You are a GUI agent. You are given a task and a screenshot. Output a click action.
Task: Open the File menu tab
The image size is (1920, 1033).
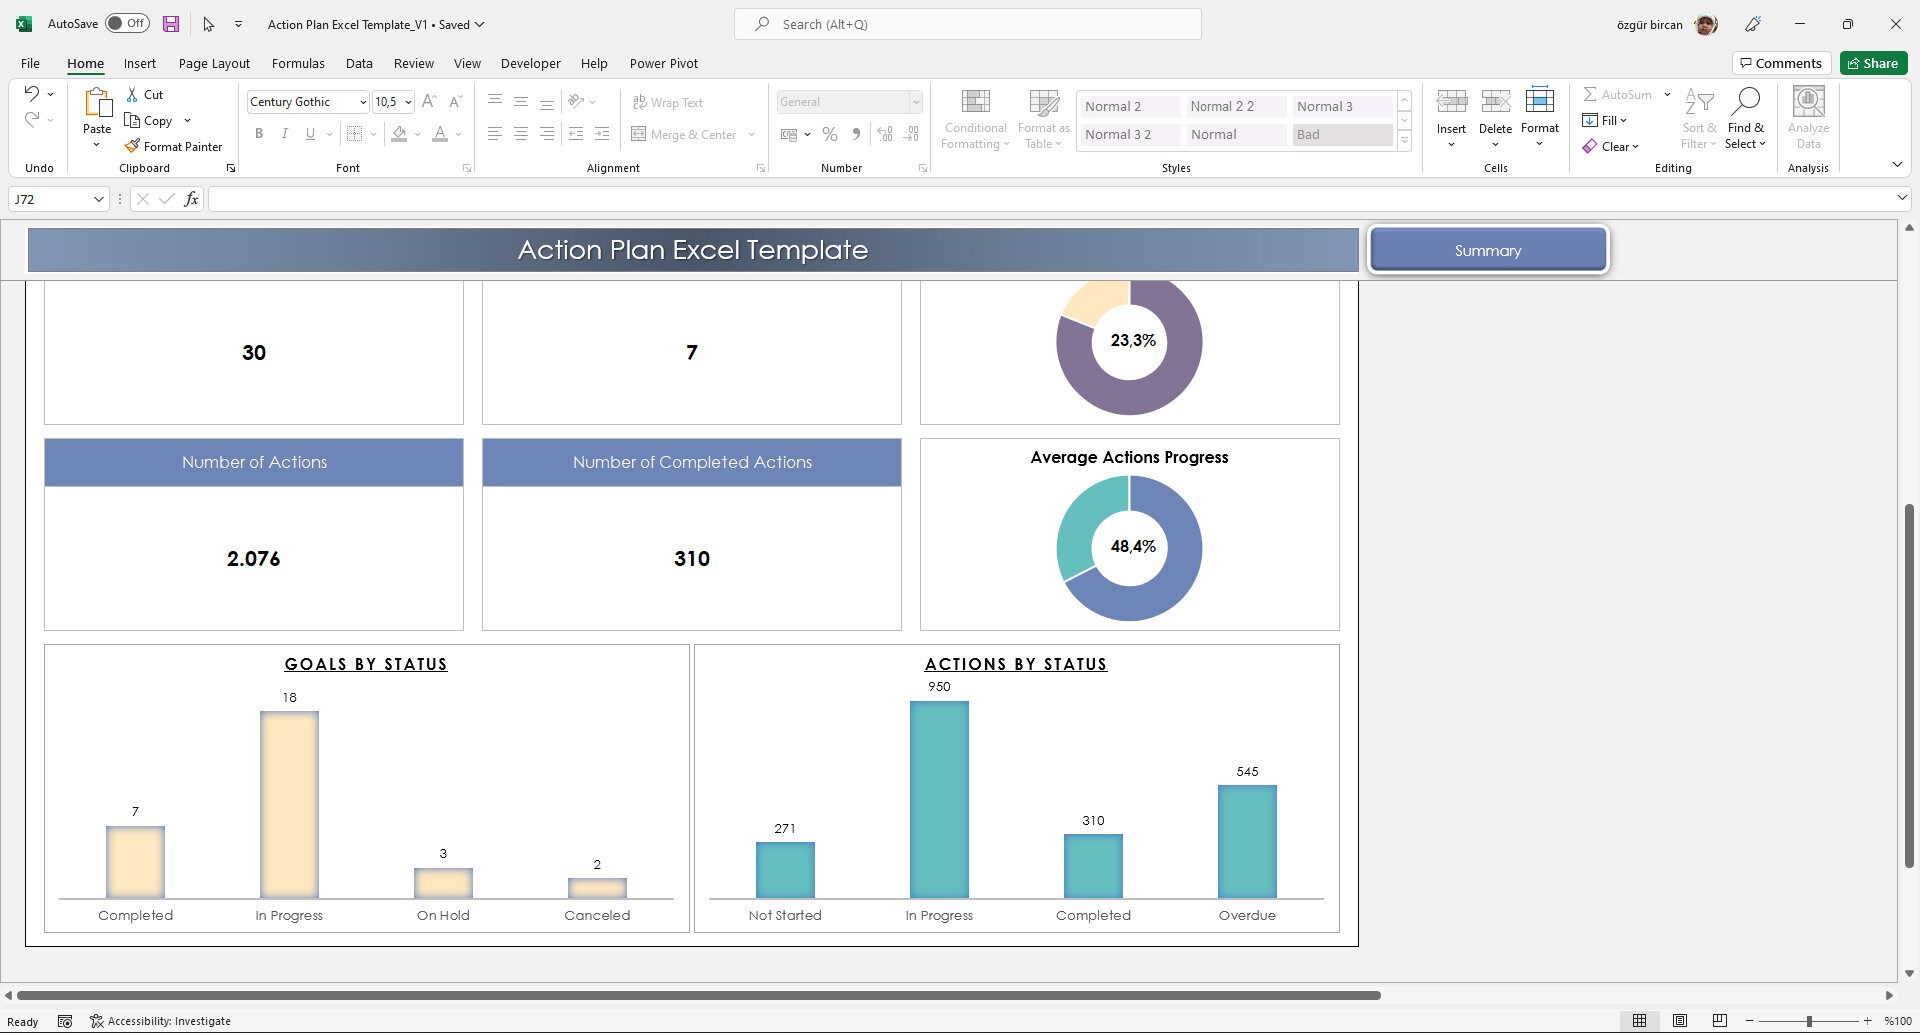tap(30, 63)
